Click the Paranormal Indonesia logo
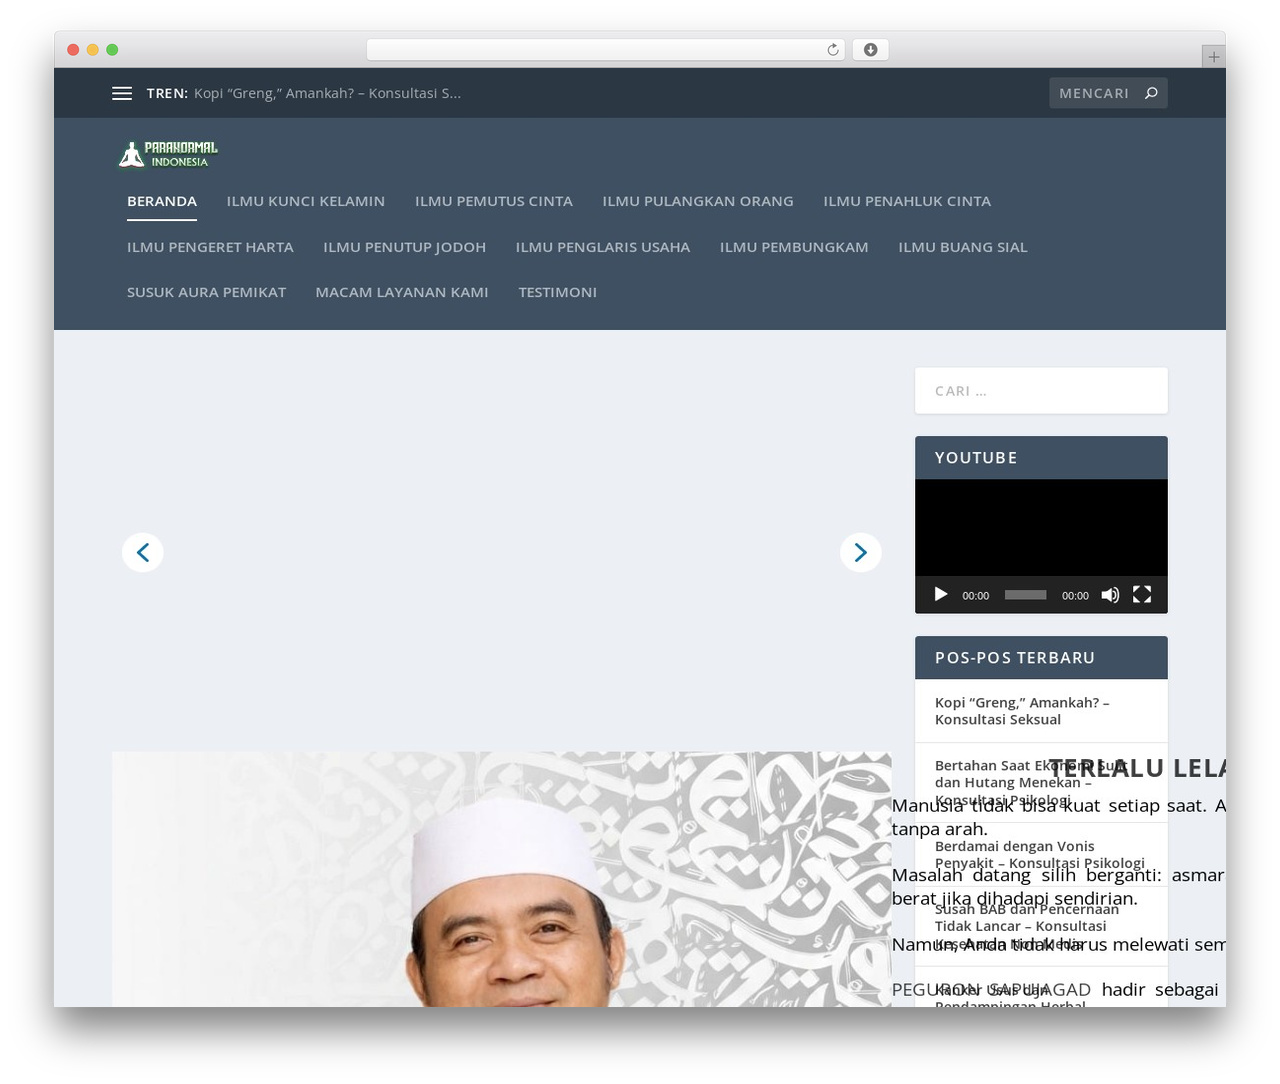 coord(168,154)
